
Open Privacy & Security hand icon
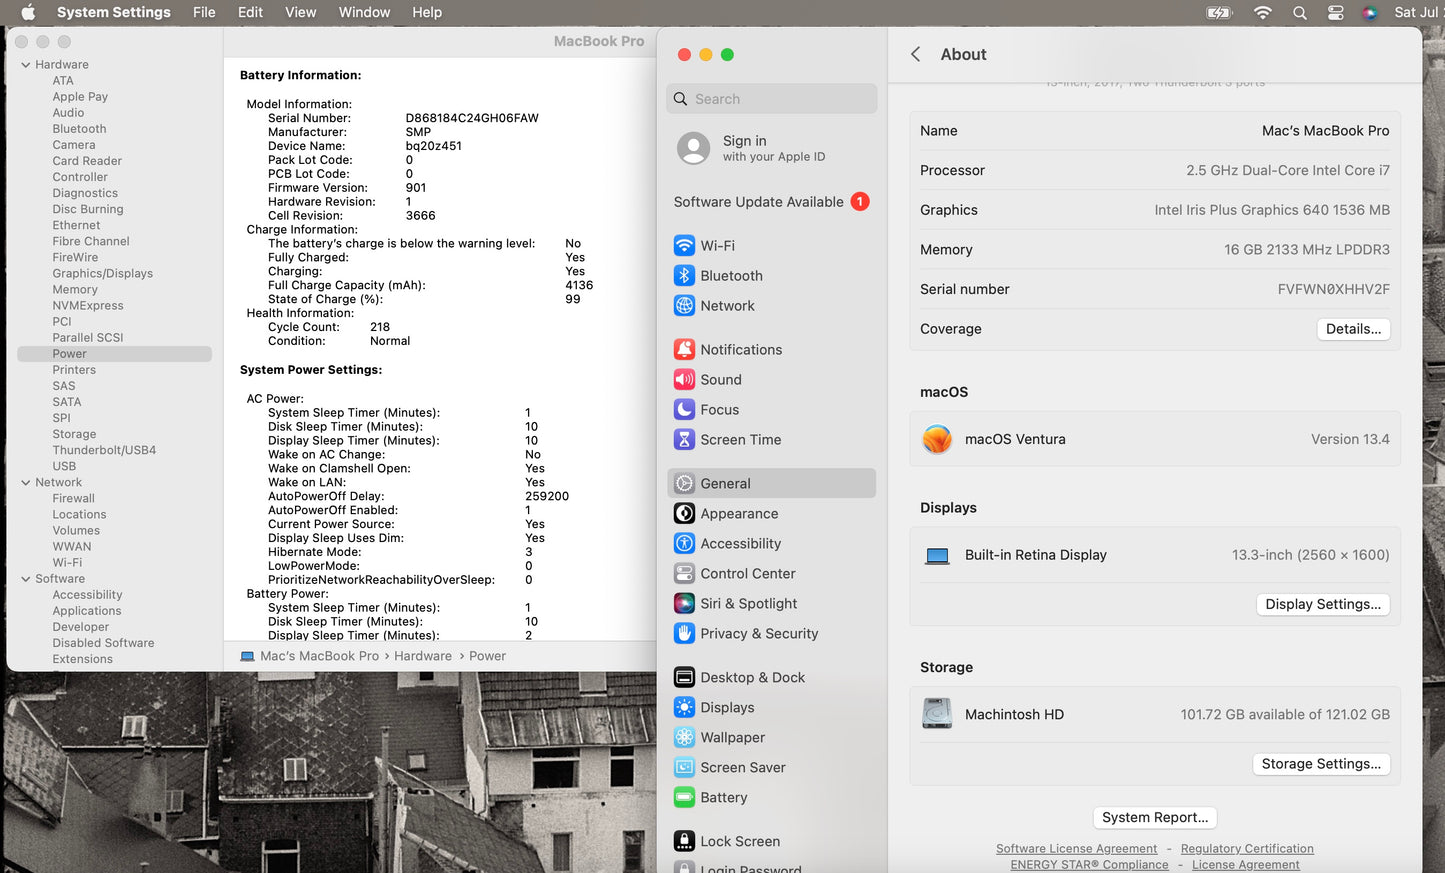coord(684,634)
